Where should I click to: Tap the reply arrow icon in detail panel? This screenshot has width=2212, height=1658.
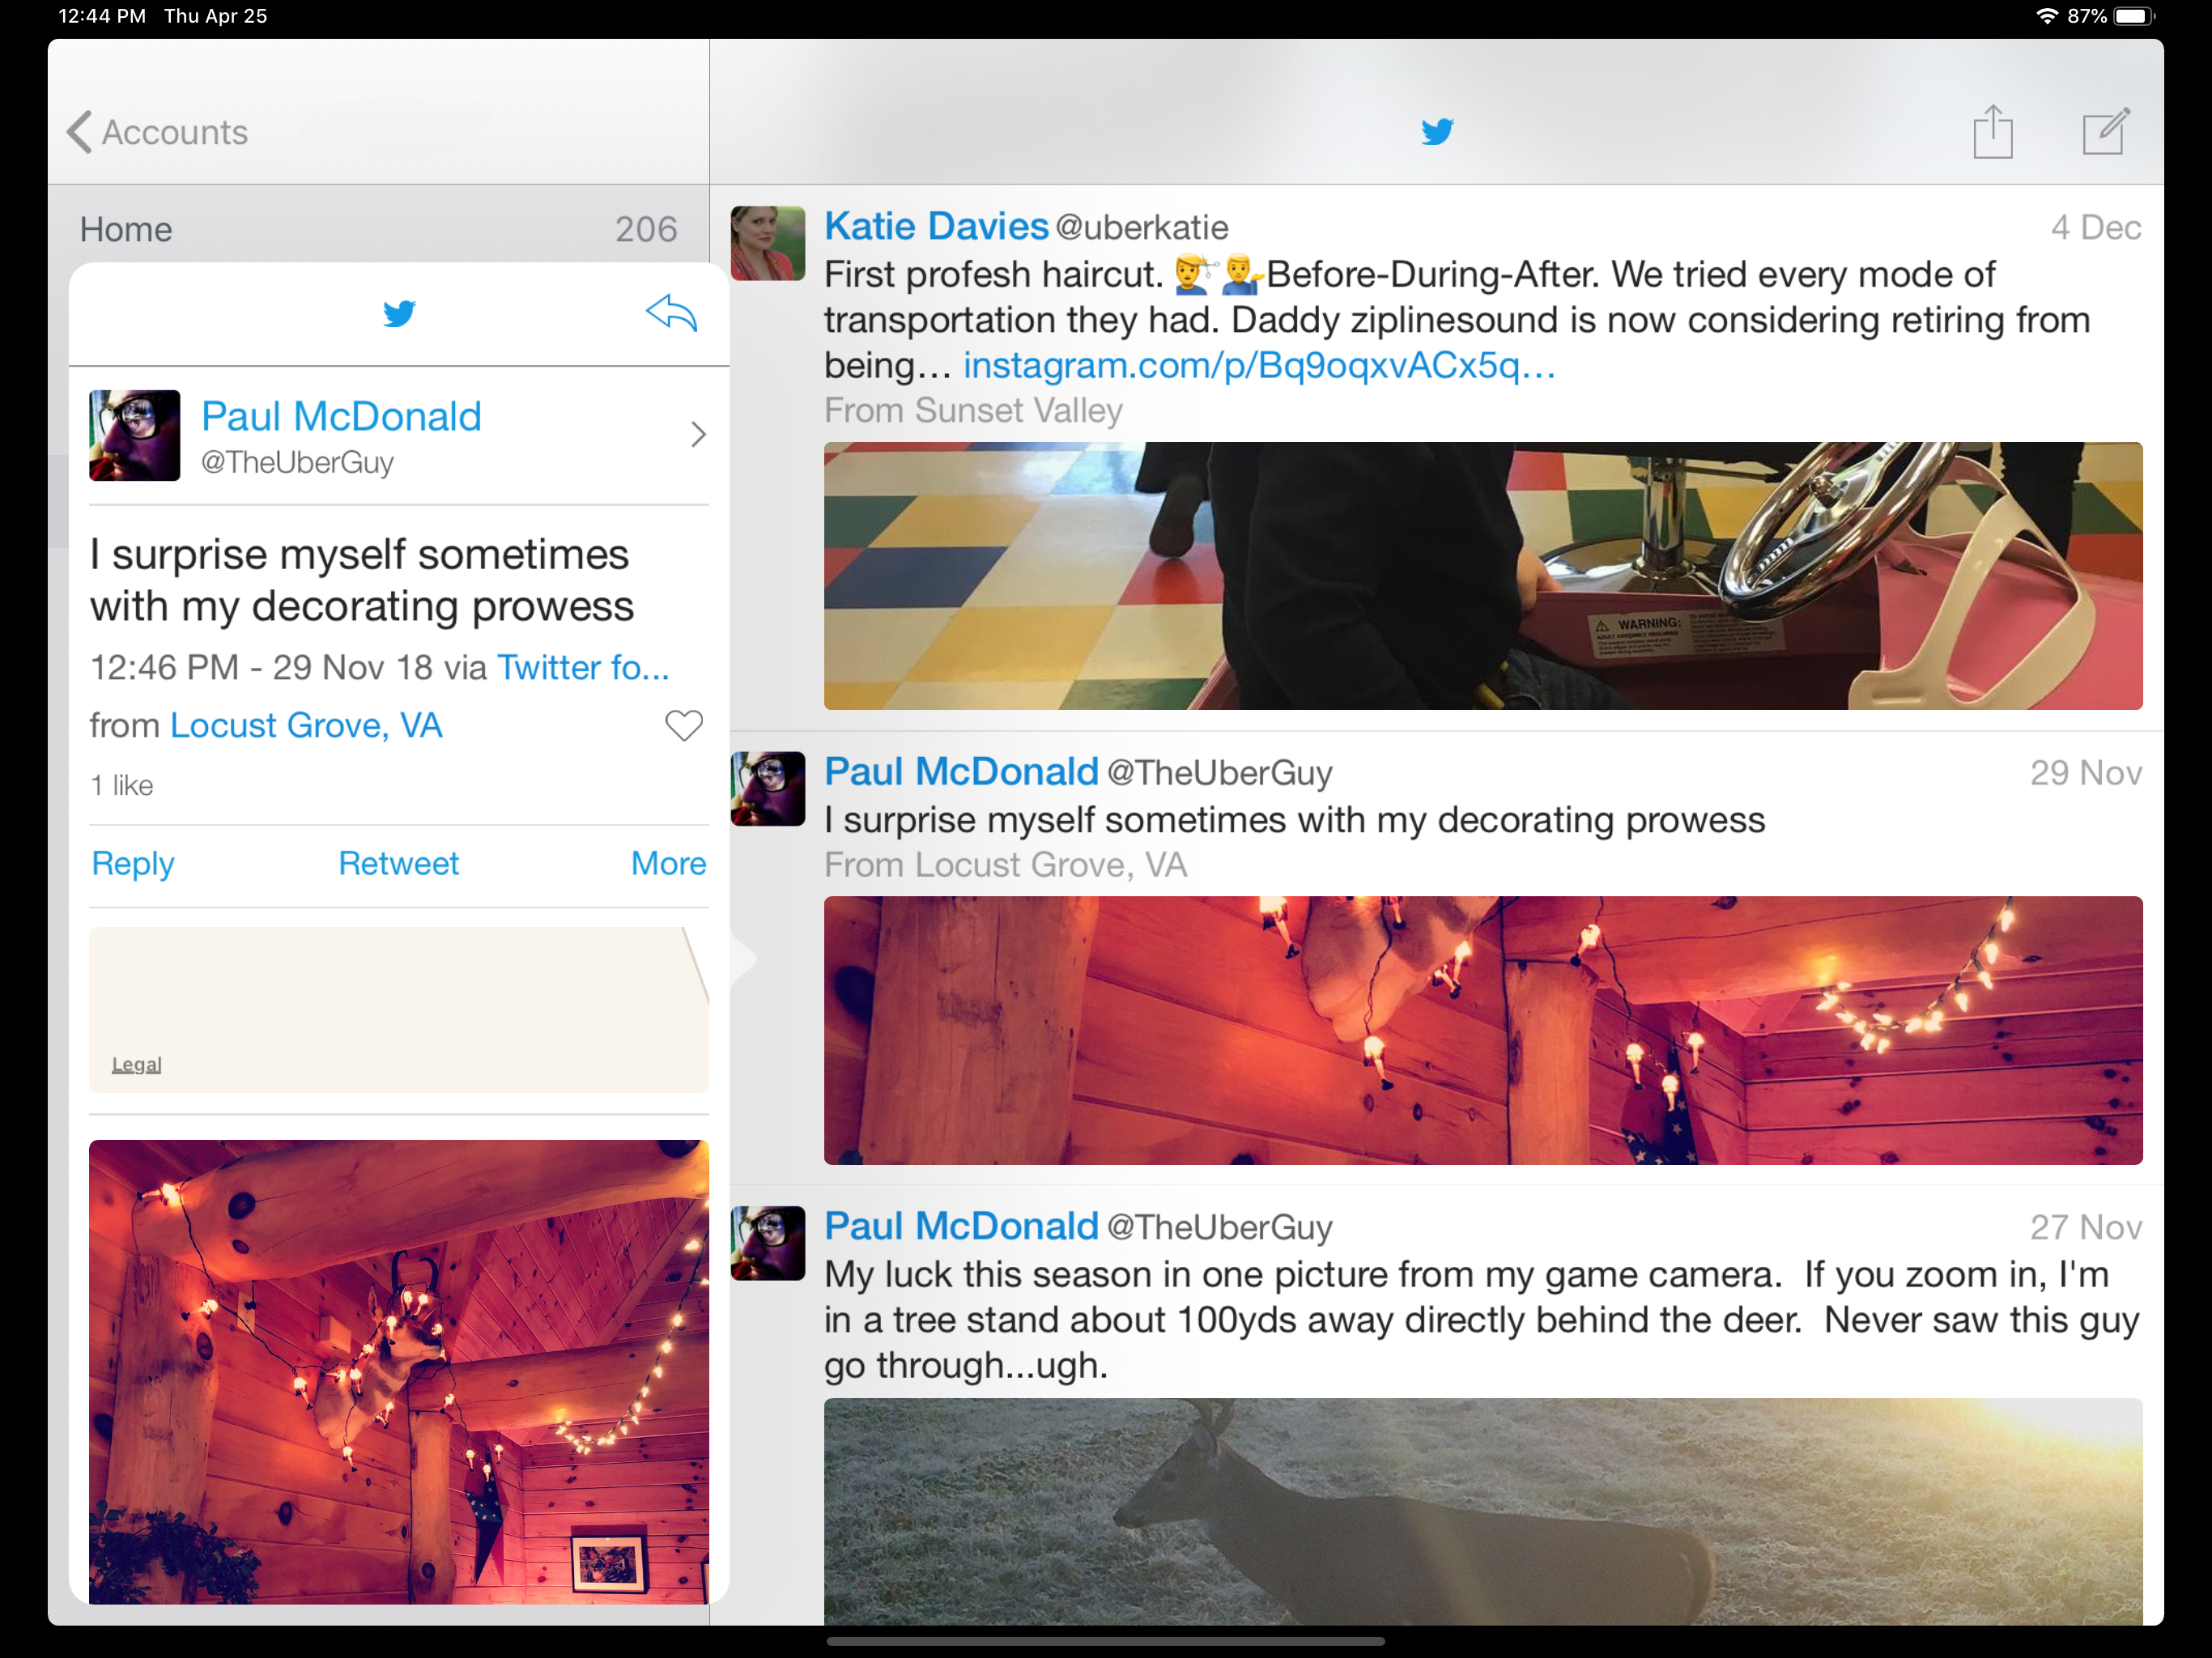pyautogui.click(x=671, y=314)
